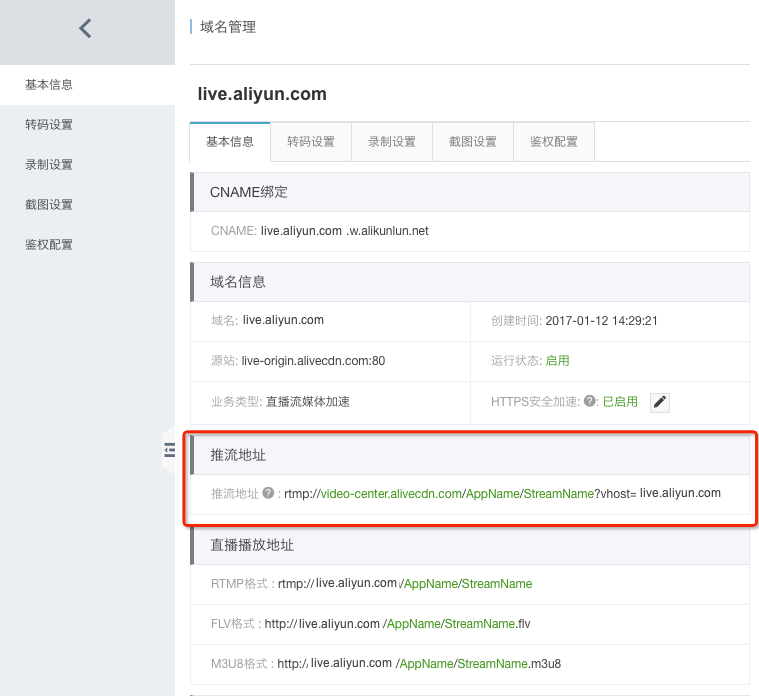Collapse the sidebar with the fold handle icon
This screenshot has width=759, height=696.
point(169,450)
